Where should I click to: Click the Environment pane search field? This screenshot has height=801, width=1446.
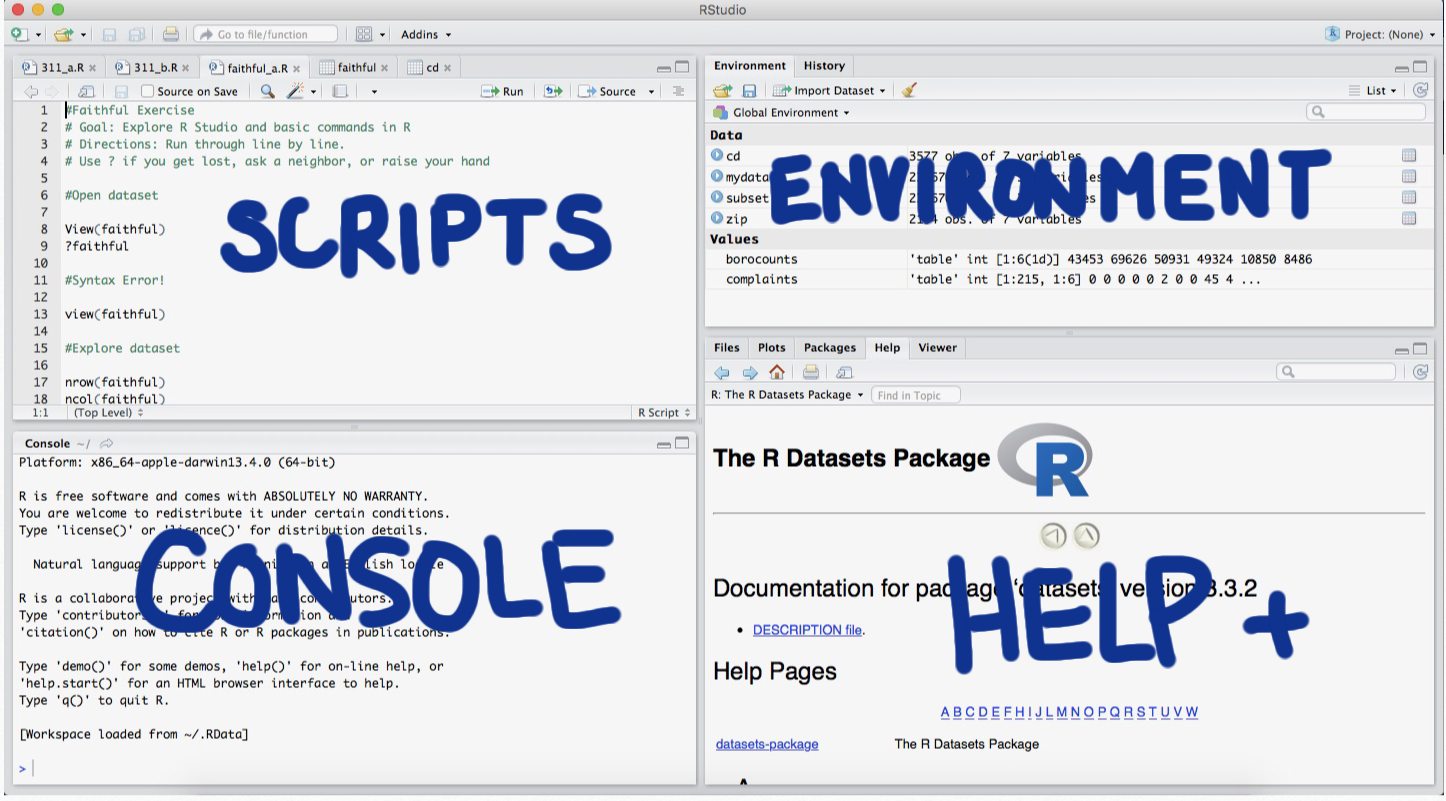(x=1366, y=112)
